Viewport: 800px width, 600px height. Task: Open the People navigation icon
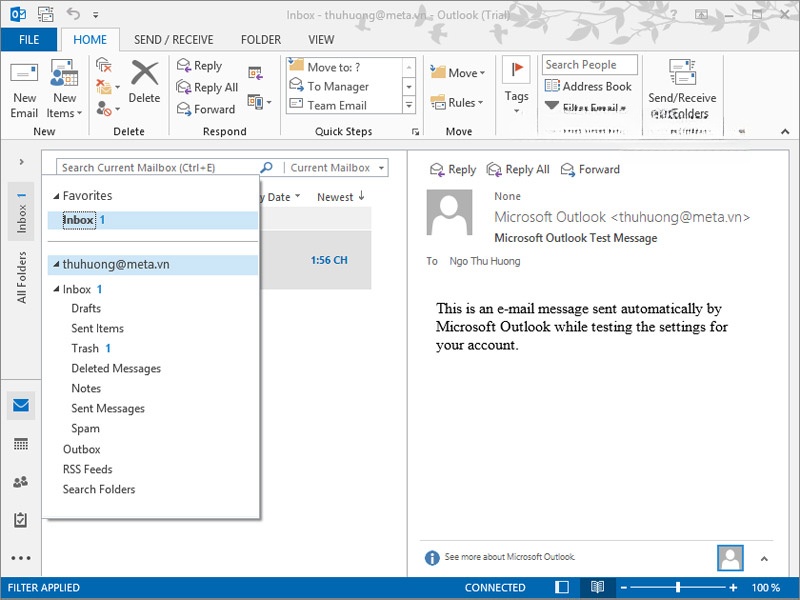(x=21, y=482)
